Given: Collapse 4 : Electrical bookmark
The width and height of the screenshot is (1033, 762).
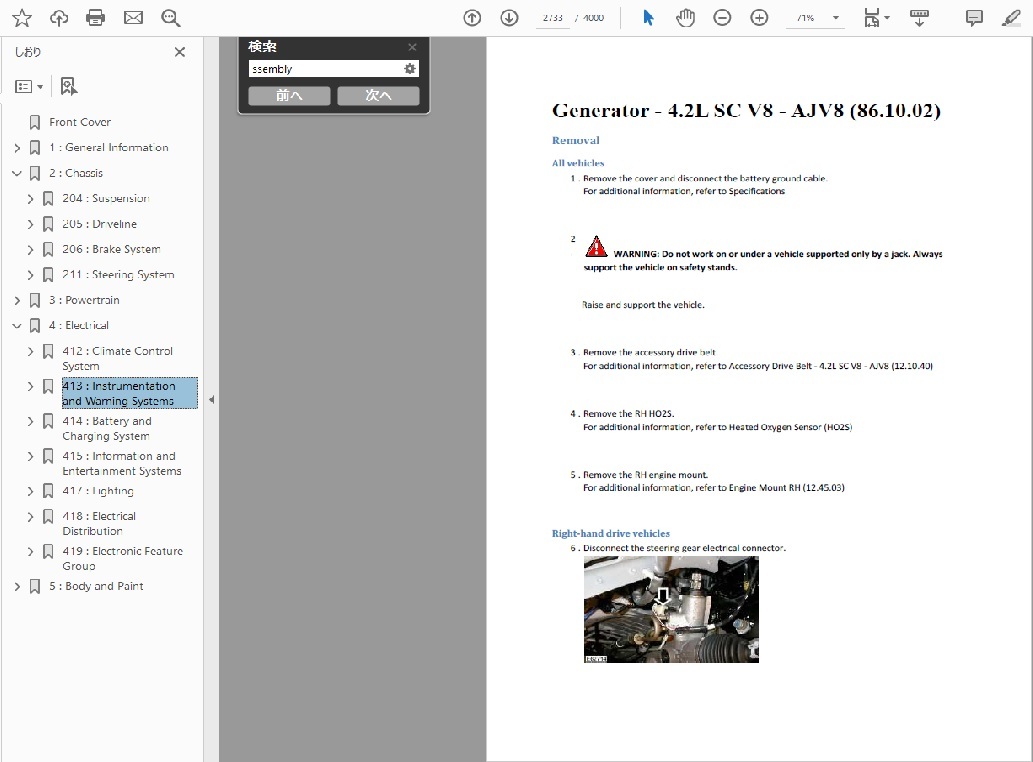Looking at the screenshot, I should 17,325.
